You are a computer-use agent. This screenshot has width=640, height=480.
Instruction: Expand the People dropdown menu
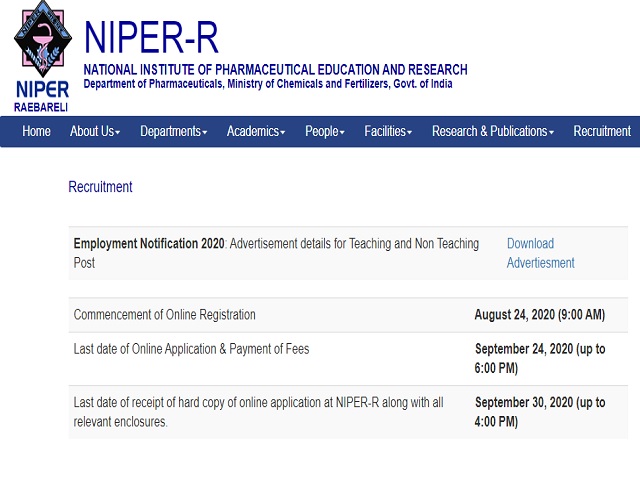pyautogui.click(x=325, y=131)
